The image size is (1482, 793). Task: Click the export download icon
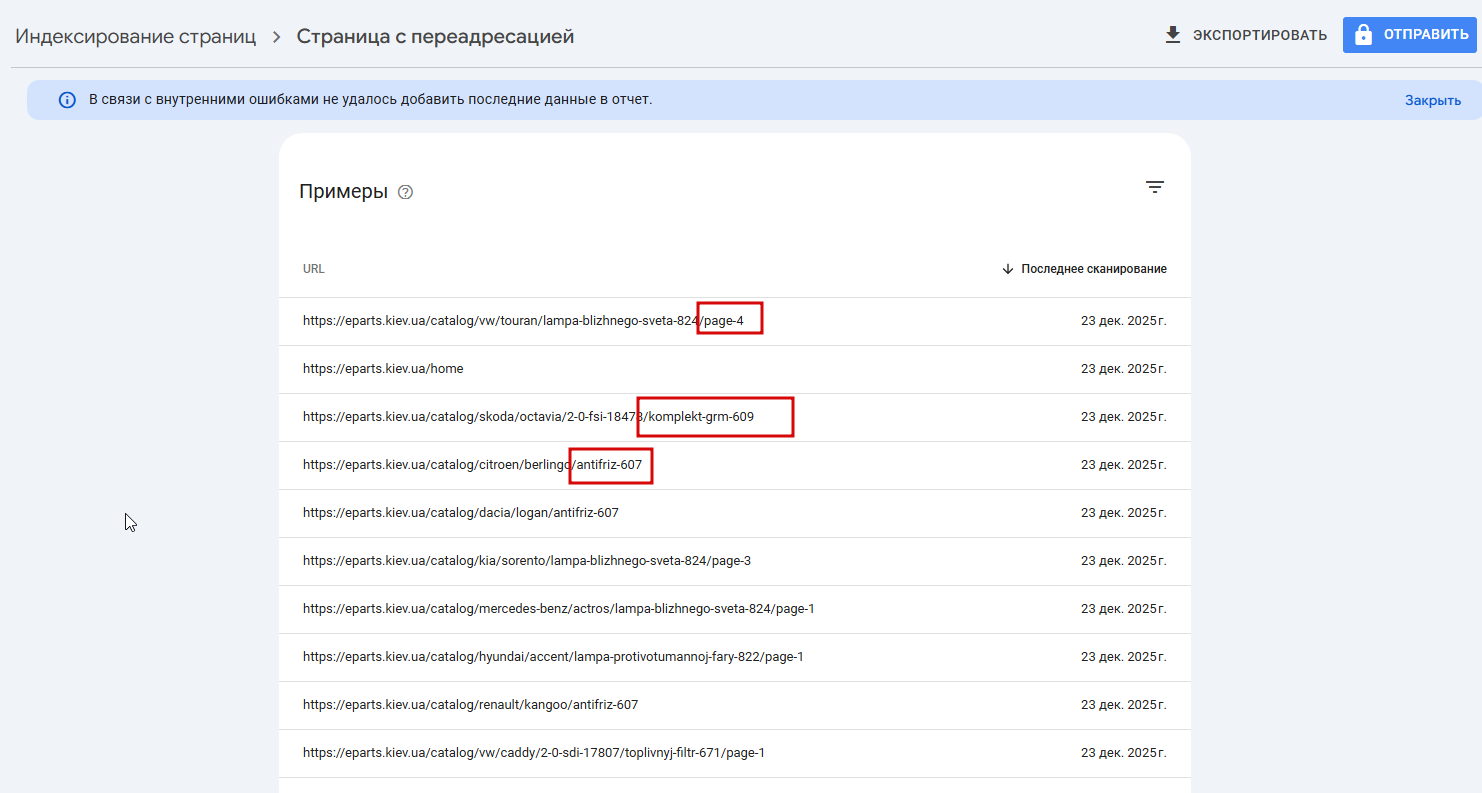point(1173,35)
